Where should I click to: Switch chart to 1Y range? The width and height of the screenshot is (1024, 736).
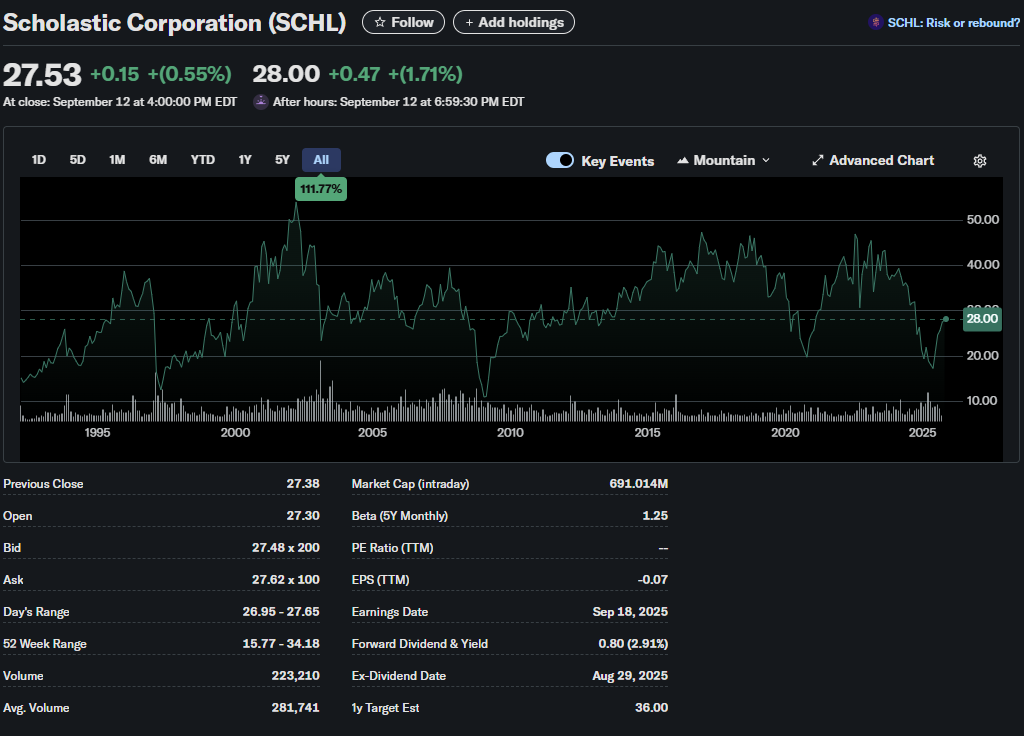pyautogui.click(x=244, y=160)
